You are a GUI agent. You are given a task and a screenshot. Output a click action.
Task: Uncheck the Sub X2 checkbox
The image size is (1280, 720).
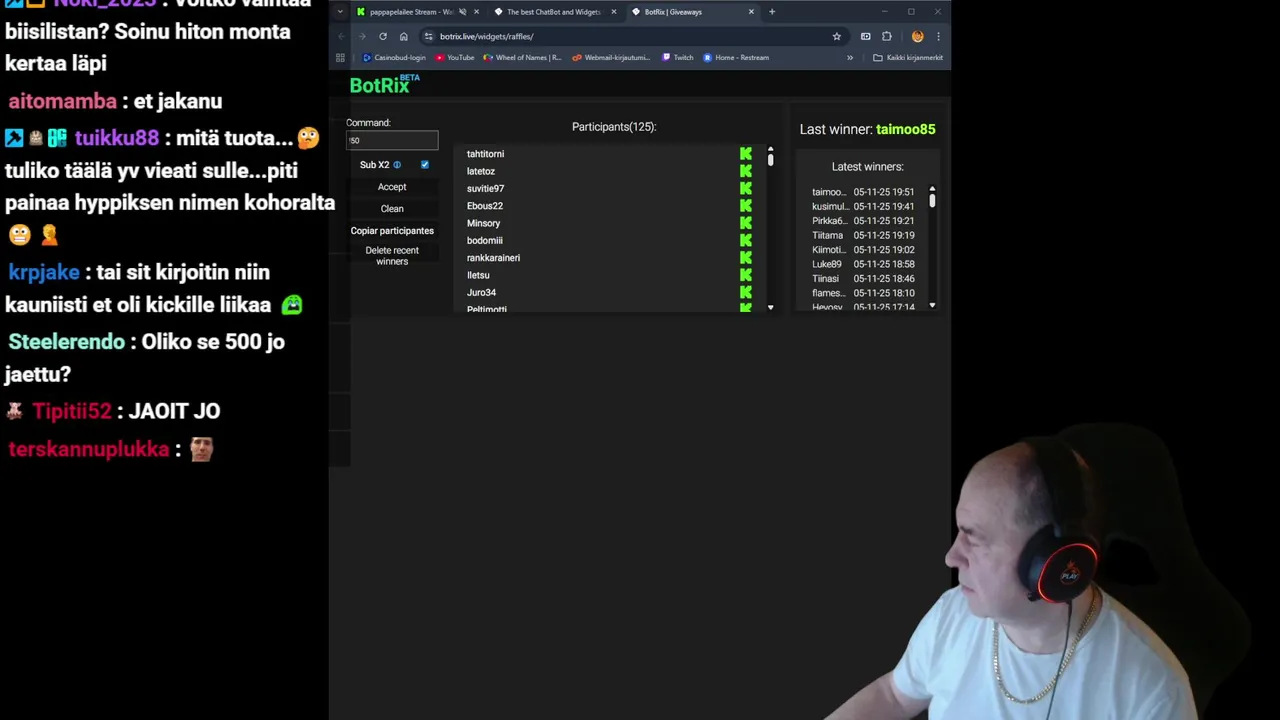[425, 165]
